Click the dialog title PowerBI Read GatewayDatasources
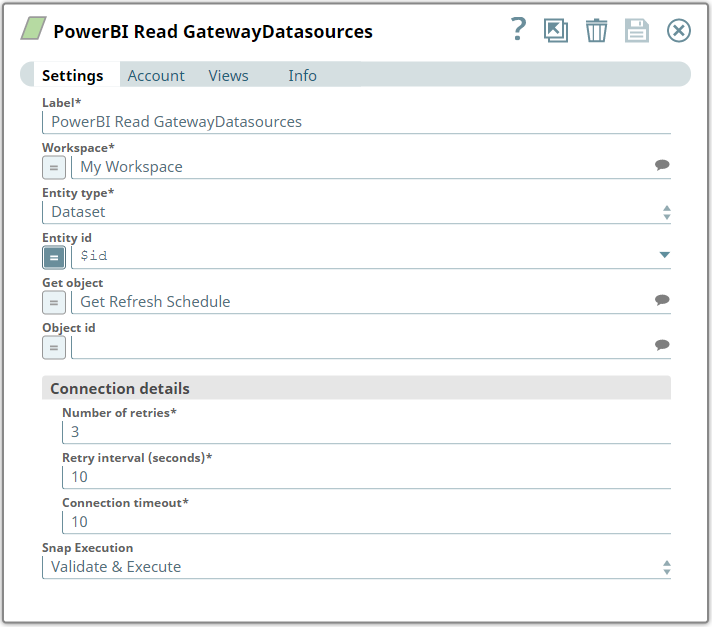The height and width of the screenshot is (627, 712). [x=213, y=32]
